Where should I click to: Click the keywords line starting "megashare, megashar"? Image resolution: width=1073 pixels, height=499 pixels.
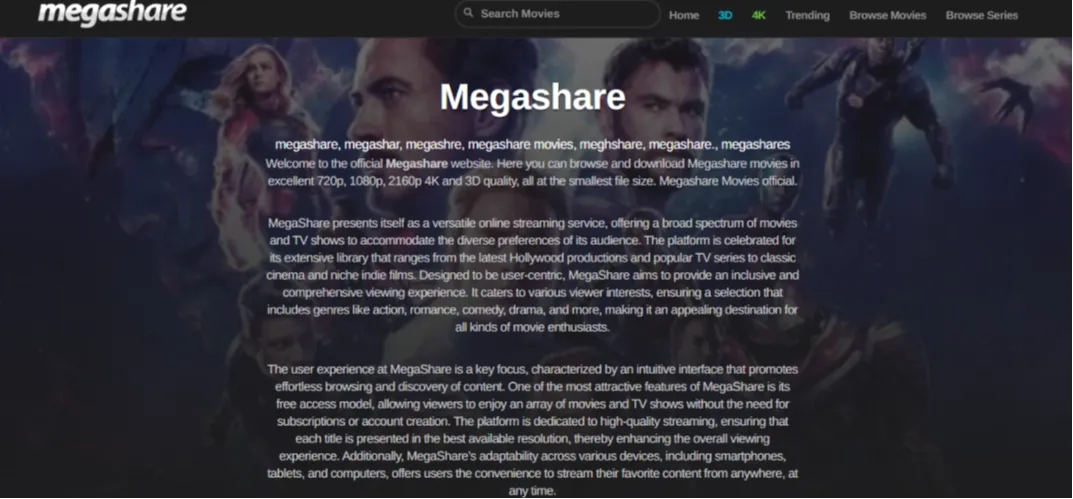click(532, 144)
